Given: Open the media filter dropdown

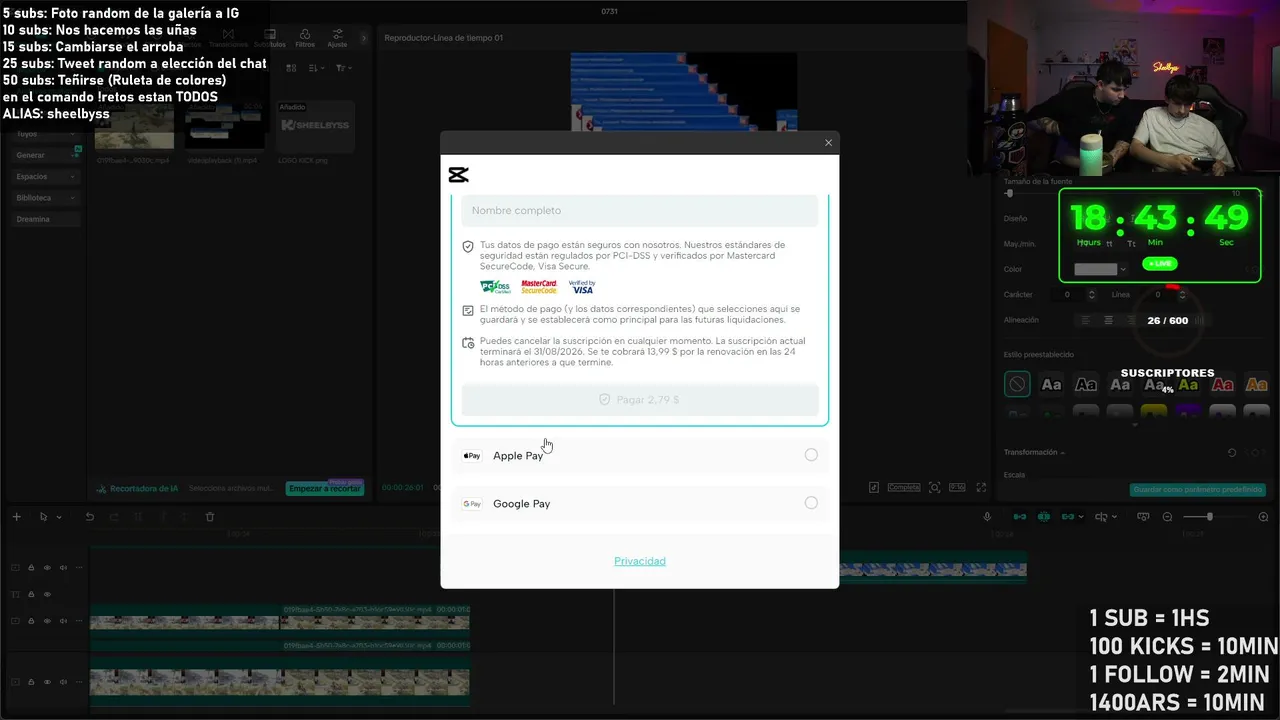Looking at the screenshot, I should (x=343, y=68).
